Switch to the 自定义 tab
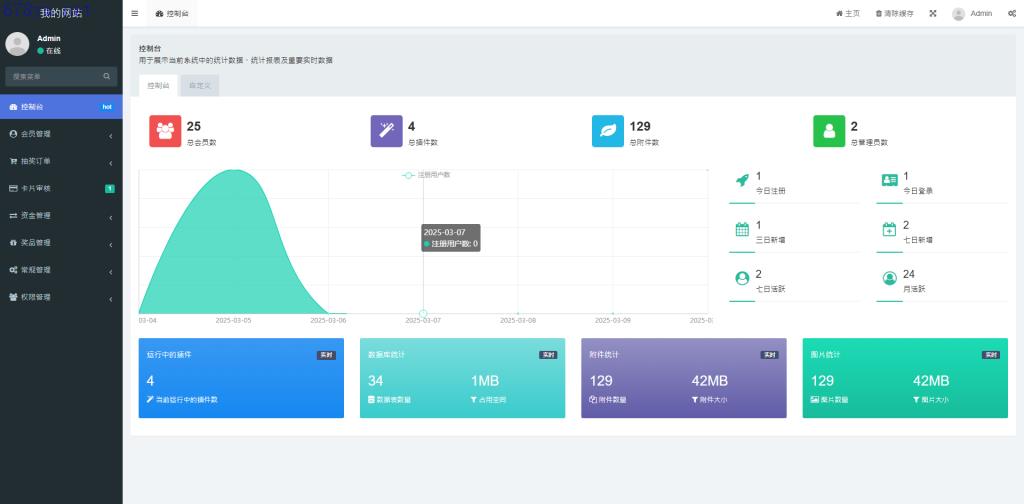The height and width of the screenshot is (504, 1024). point(199,86)
